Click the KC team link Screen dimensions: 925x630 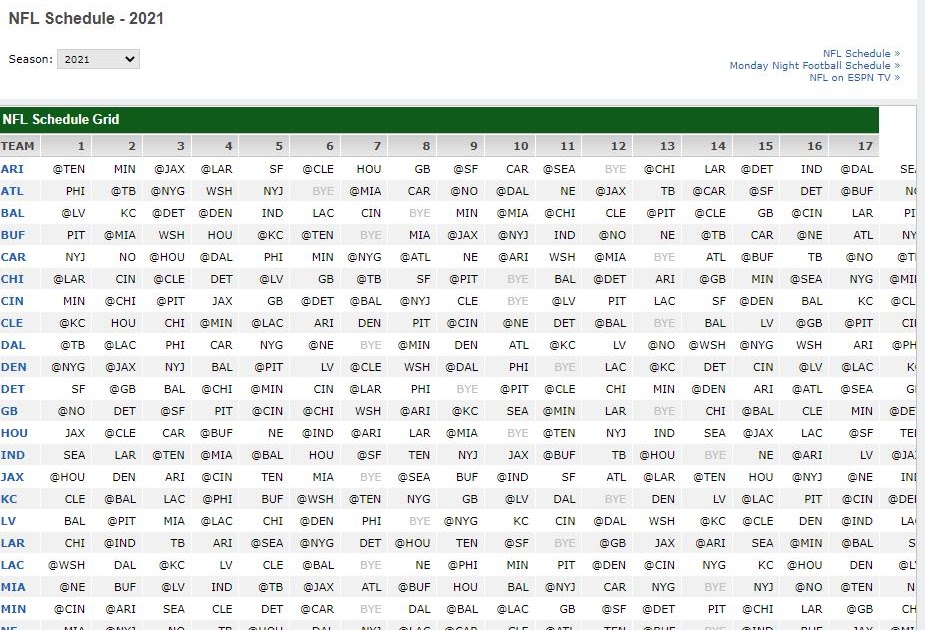point(11,499)
